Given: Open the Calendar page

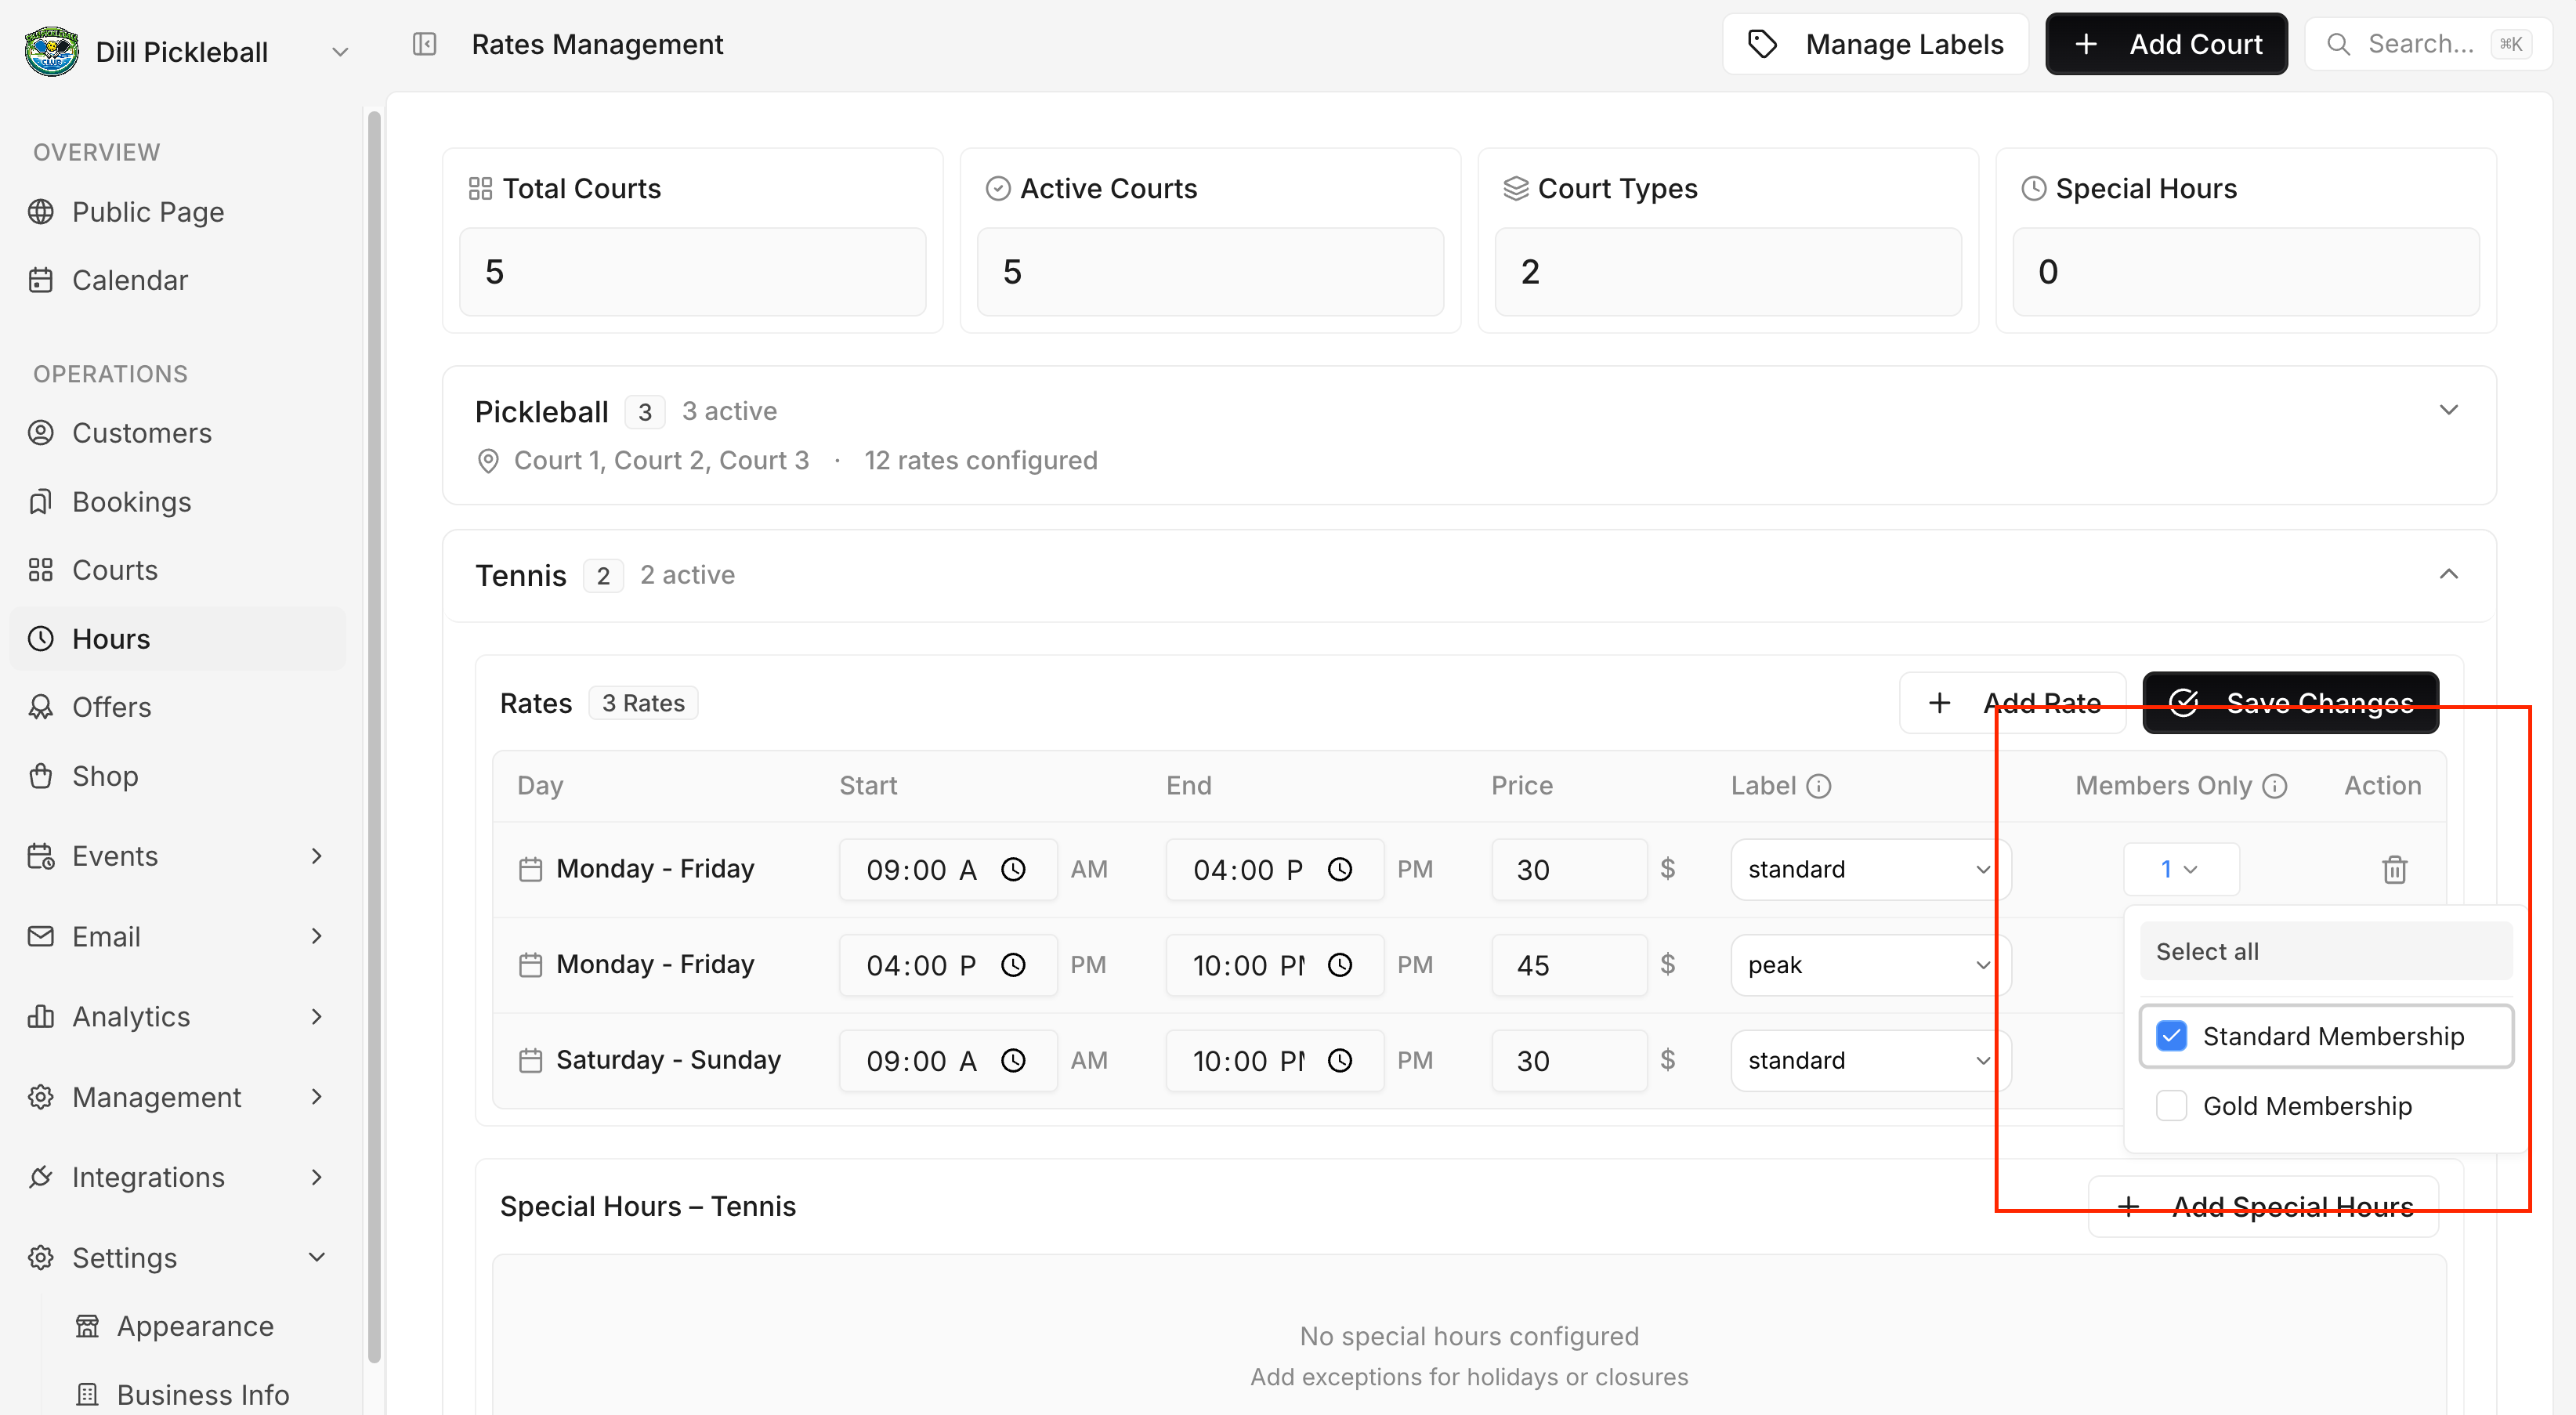Looking at the screenshot, I should pyautogui.click(x=178, y=280).
